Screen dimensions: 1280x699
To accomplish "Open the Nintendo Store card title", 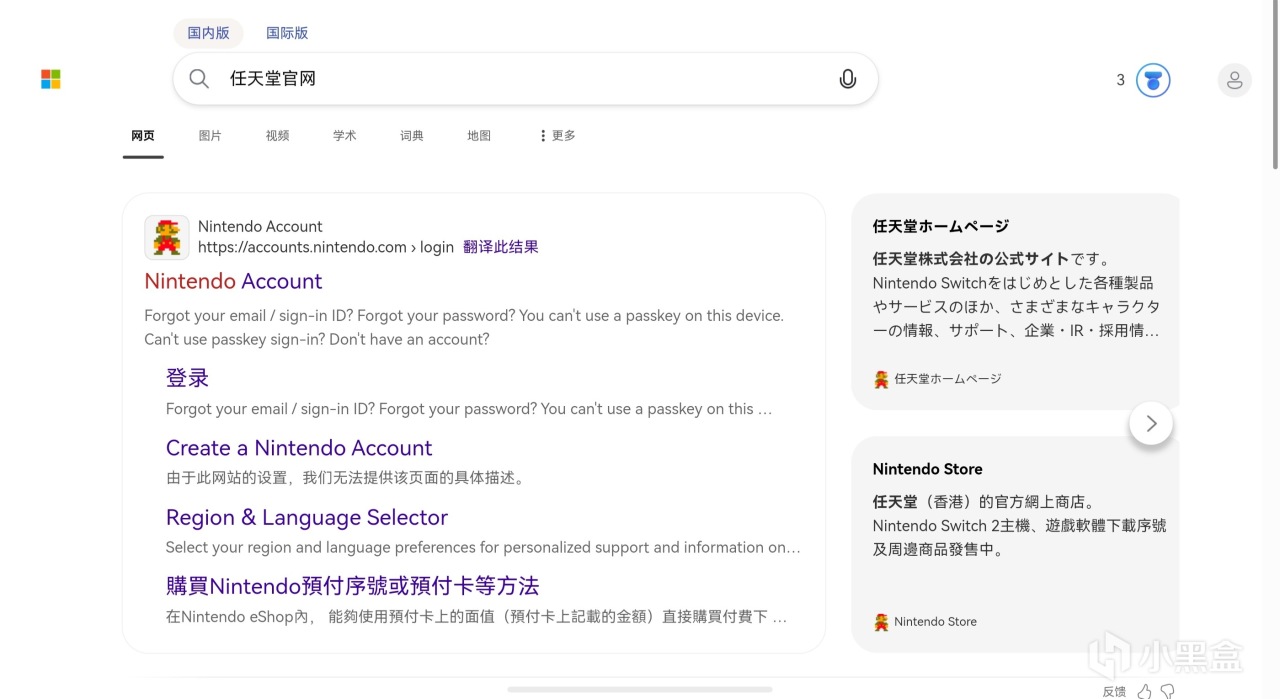I will point(927,469).
